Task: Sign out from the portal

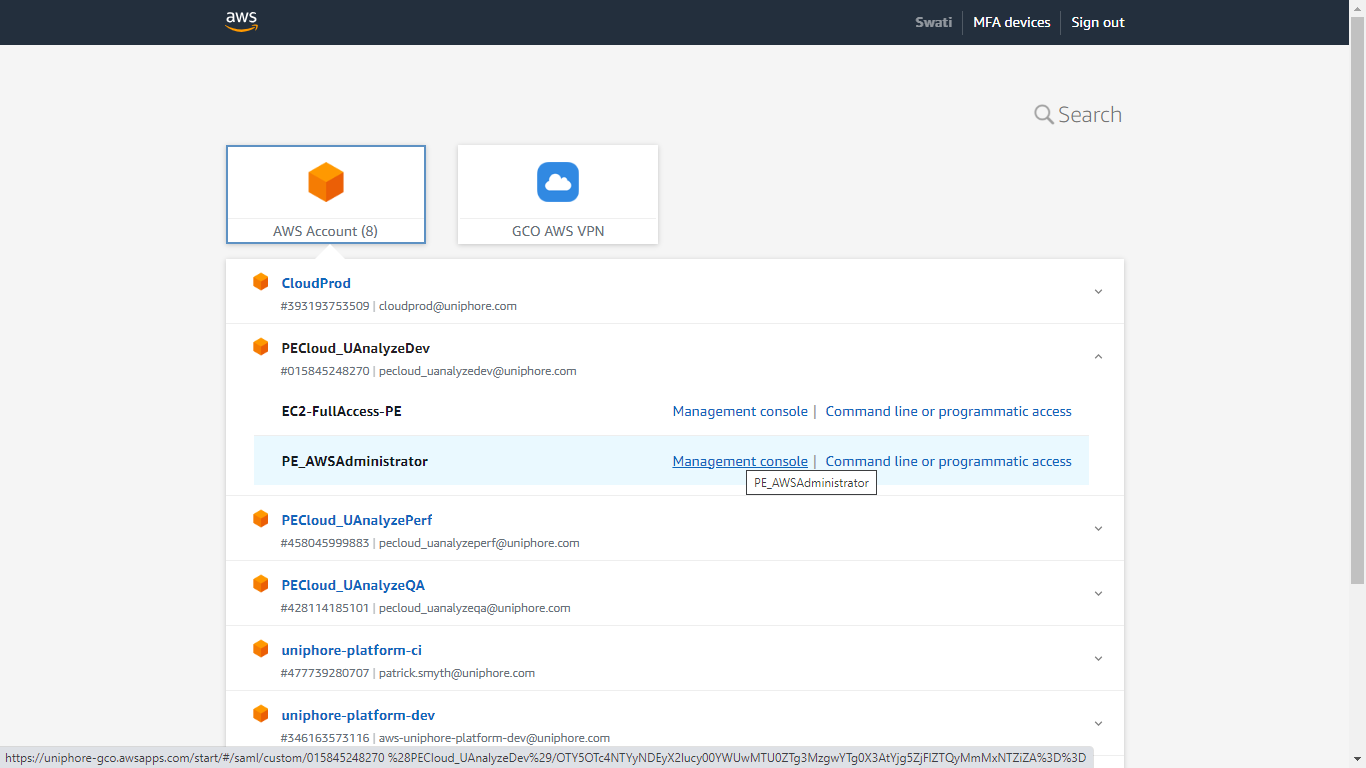Action: (1098, 22)
